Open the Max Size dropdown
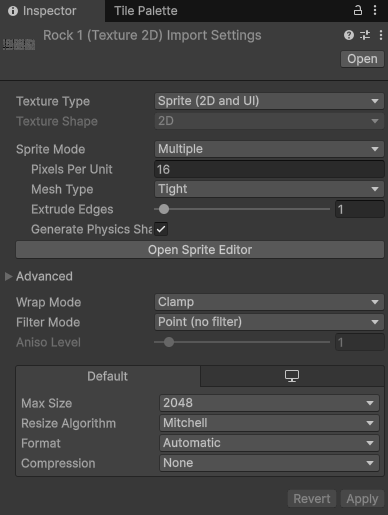This screenshot has height=515, width=388. point(269,403)
